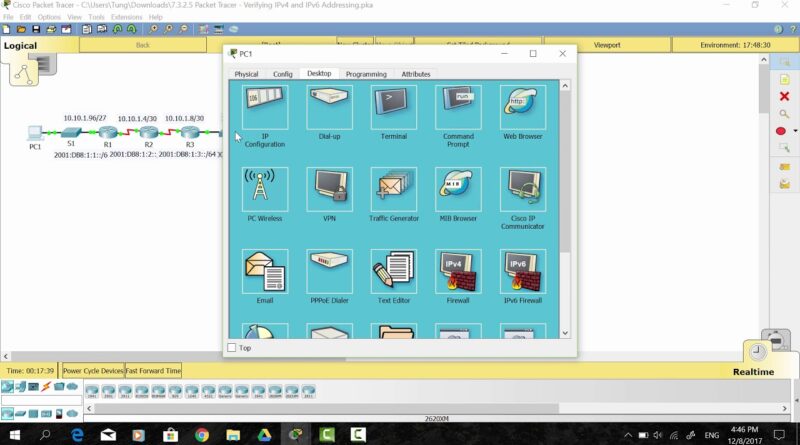The height and width of the screenshot is (445, 800).
Task: Open the VPN app
Action: point(330,189)
